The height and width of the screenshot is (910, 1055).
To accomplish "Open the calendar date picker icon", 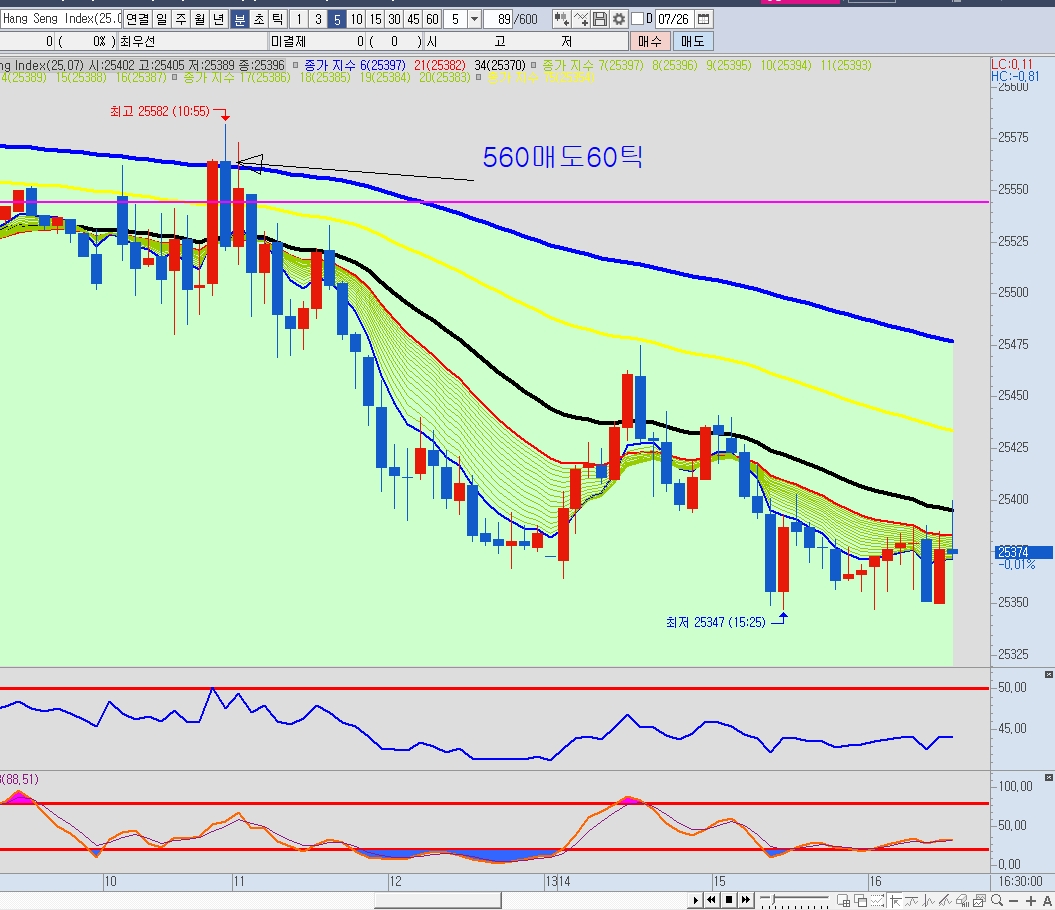I will (704, 19).
